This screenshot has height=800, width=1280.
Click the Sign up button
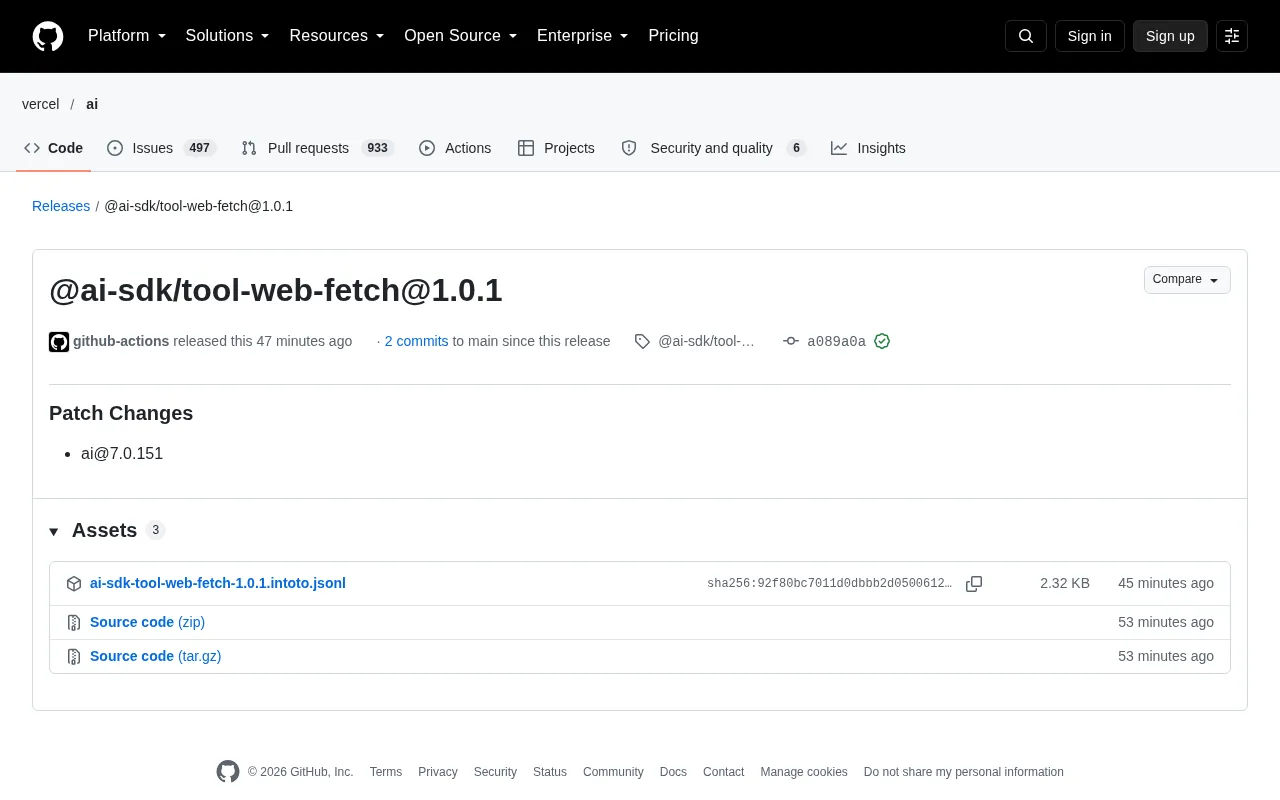[x=1170, y=36]
